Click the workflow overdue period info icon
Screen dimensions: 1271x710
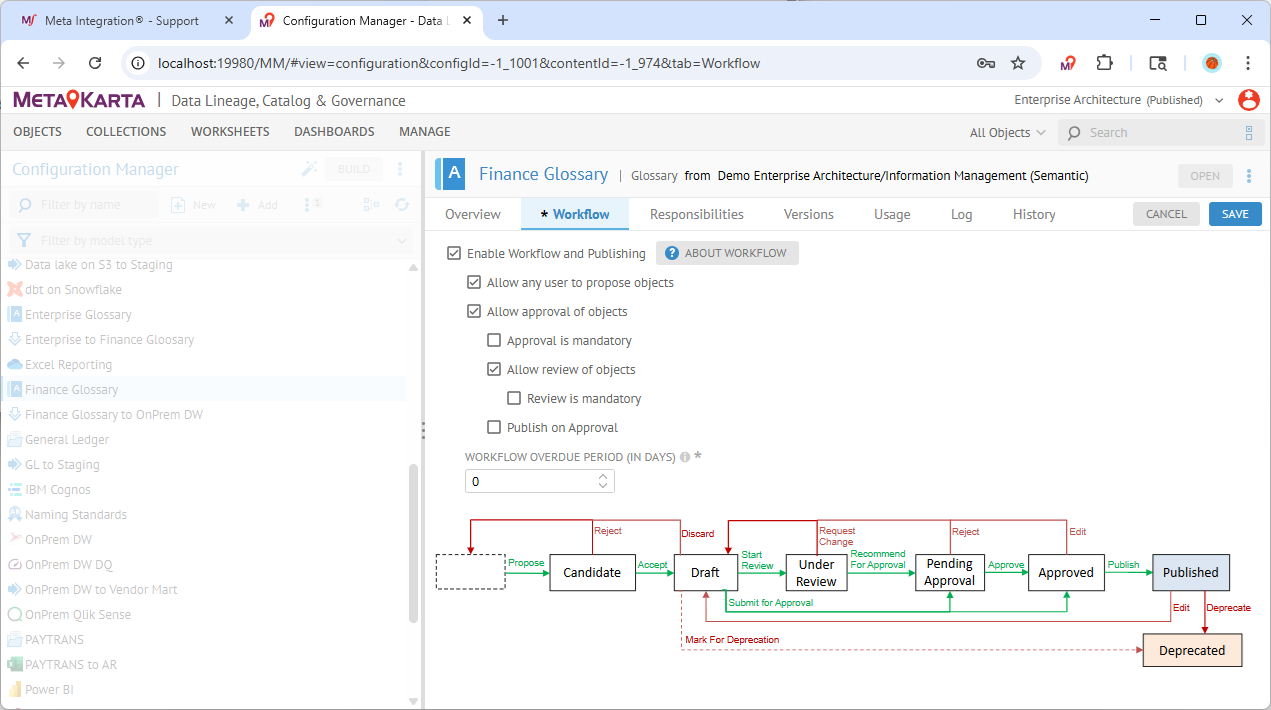point(685,457)
